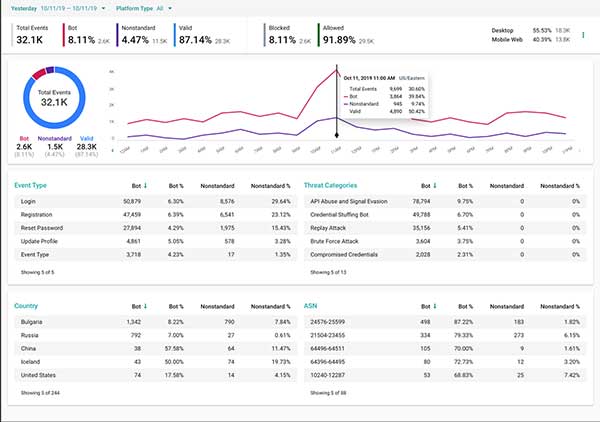Select the Total Events summary card
600x422 pixels.
(35, 35)
